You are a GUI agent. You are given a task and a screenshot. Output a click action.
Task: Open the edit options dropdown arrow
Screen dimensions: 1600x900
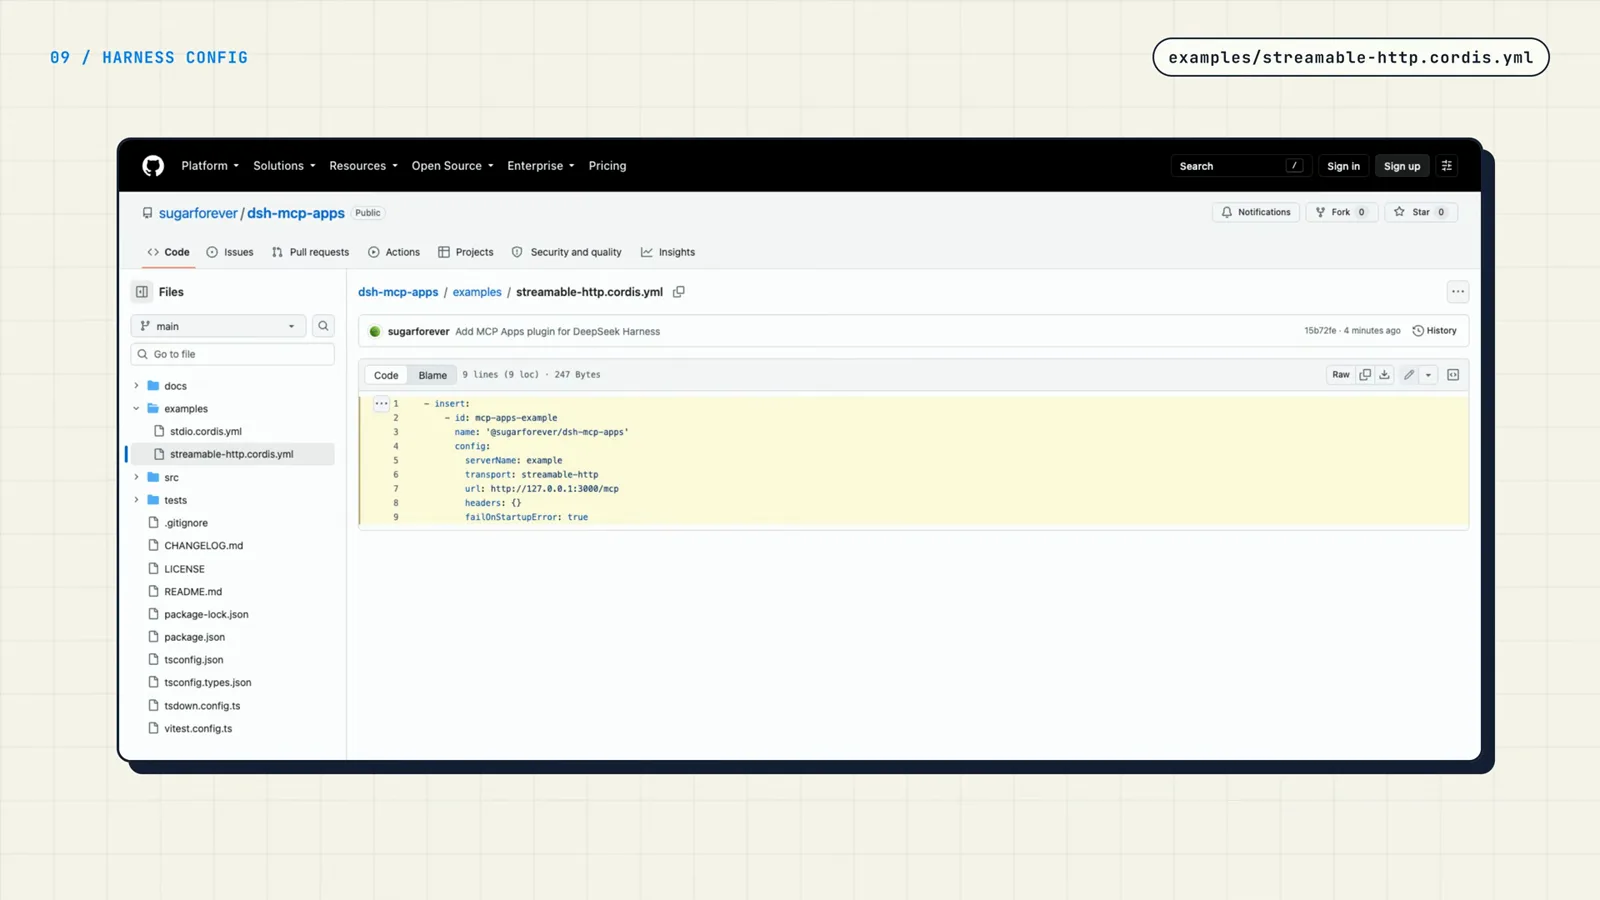tap(1428, 375)
